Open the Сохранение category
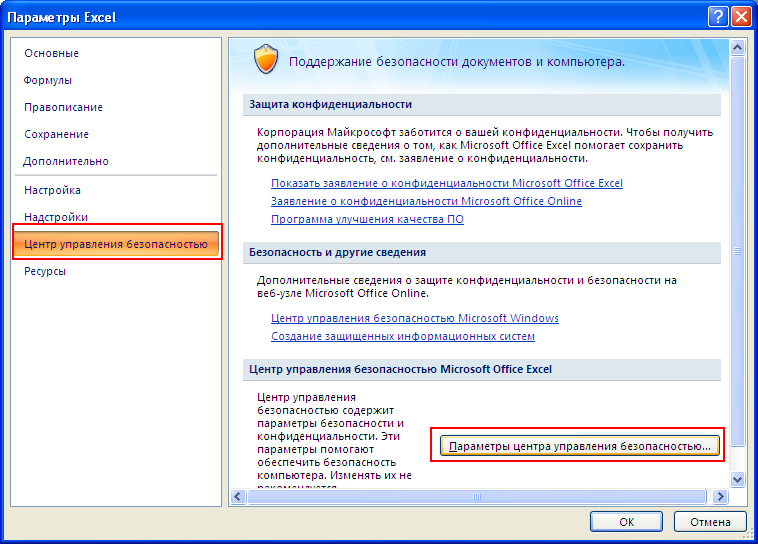 tap(57, 134)
